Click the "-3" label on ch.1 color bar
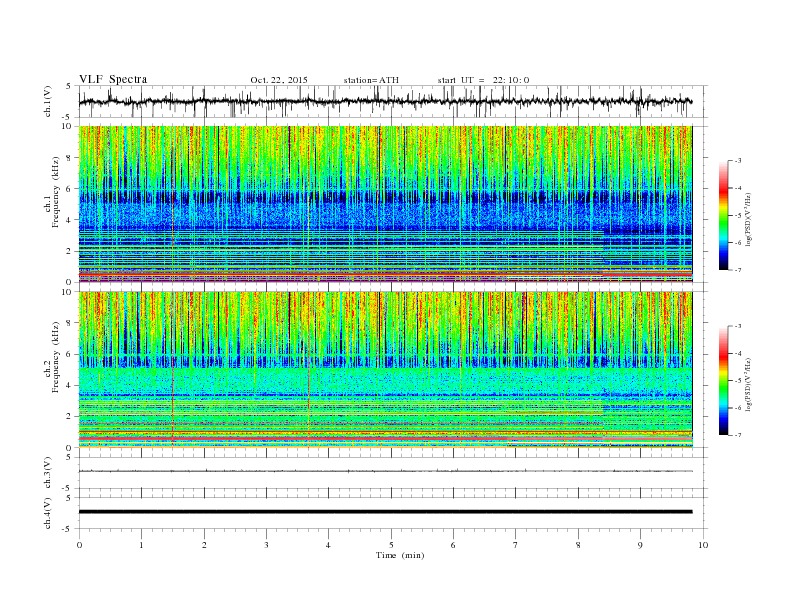 click(738, 161)
